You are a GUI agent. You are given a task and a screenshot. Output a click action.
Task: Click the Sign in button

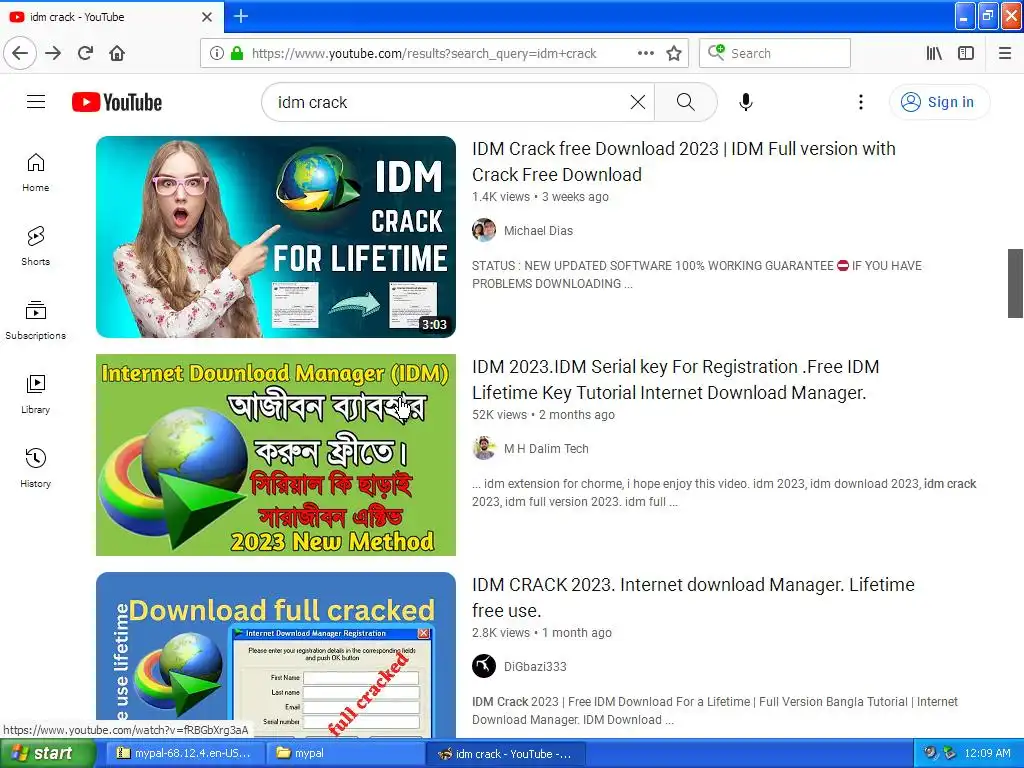coord(938,102)
